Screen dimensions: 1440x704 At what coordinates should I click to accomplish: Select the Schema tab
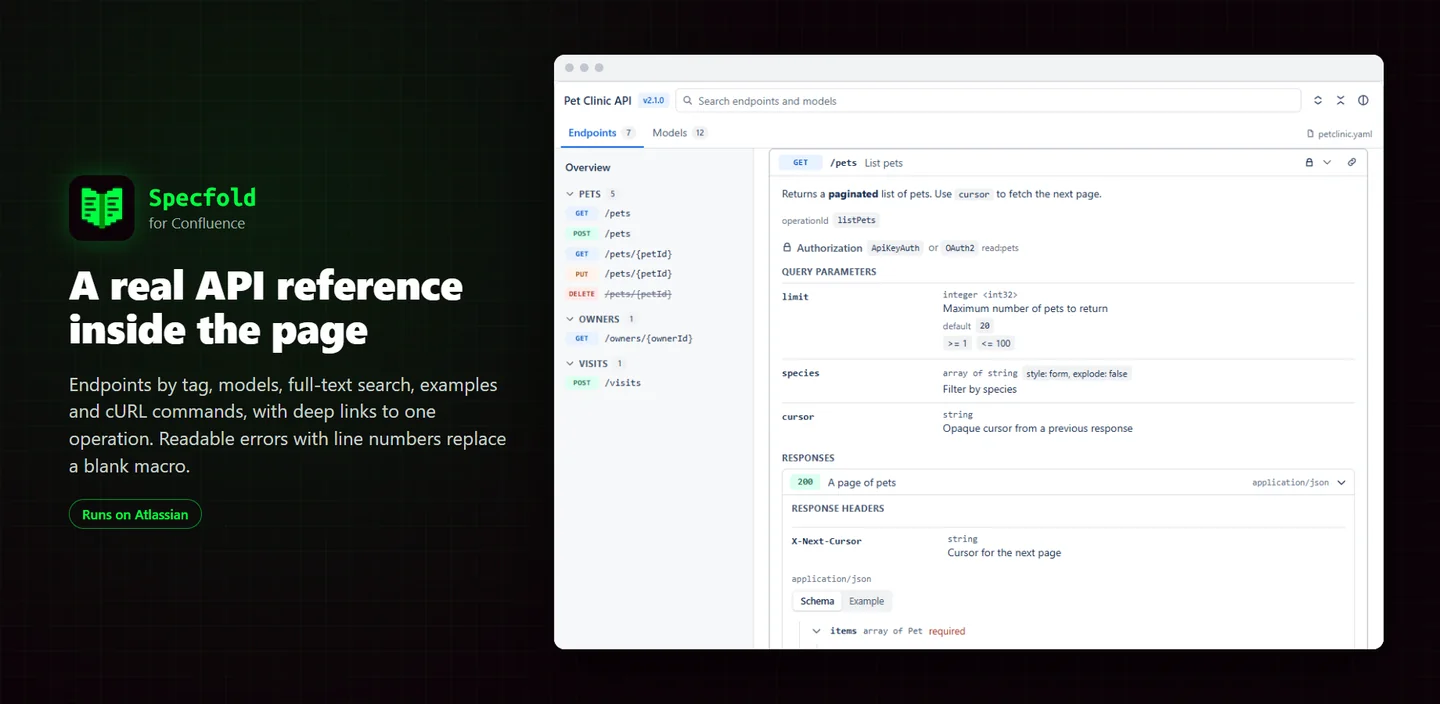(817, 601)
